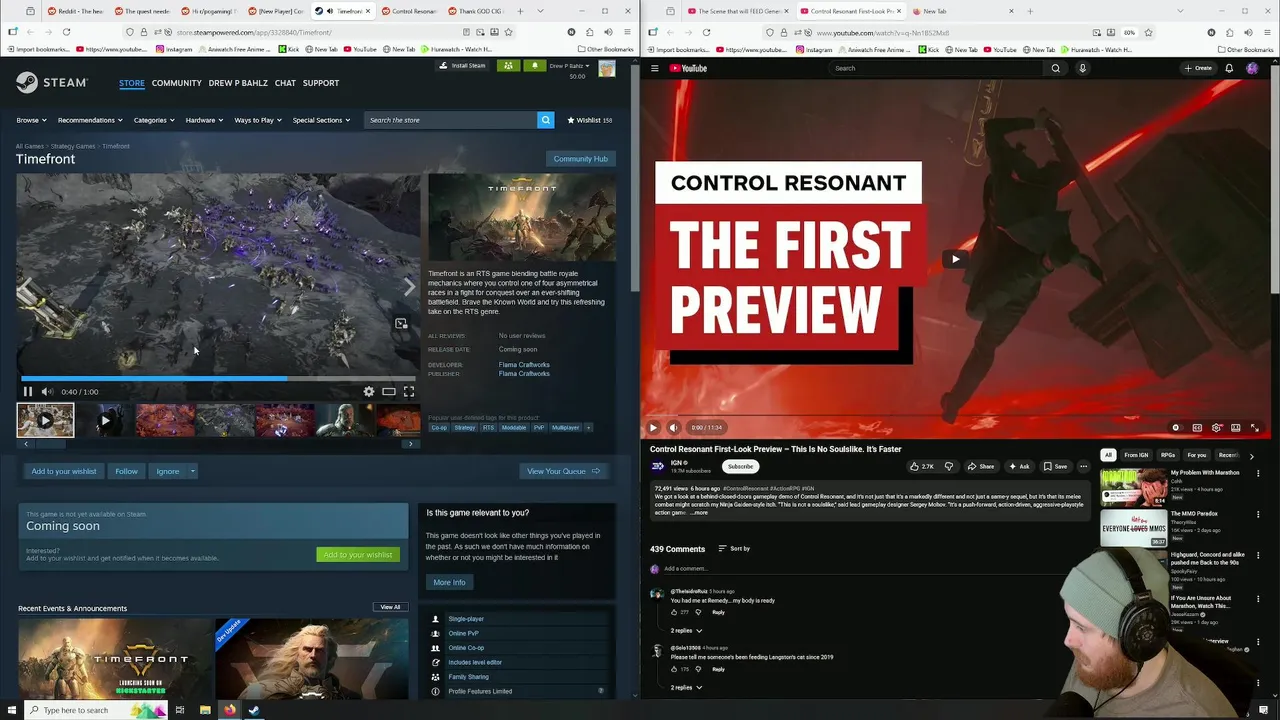This screenshot has width=1280, height=720.
Task: Select COMMUNITY in Steam header
Action: tap(177, 83)
